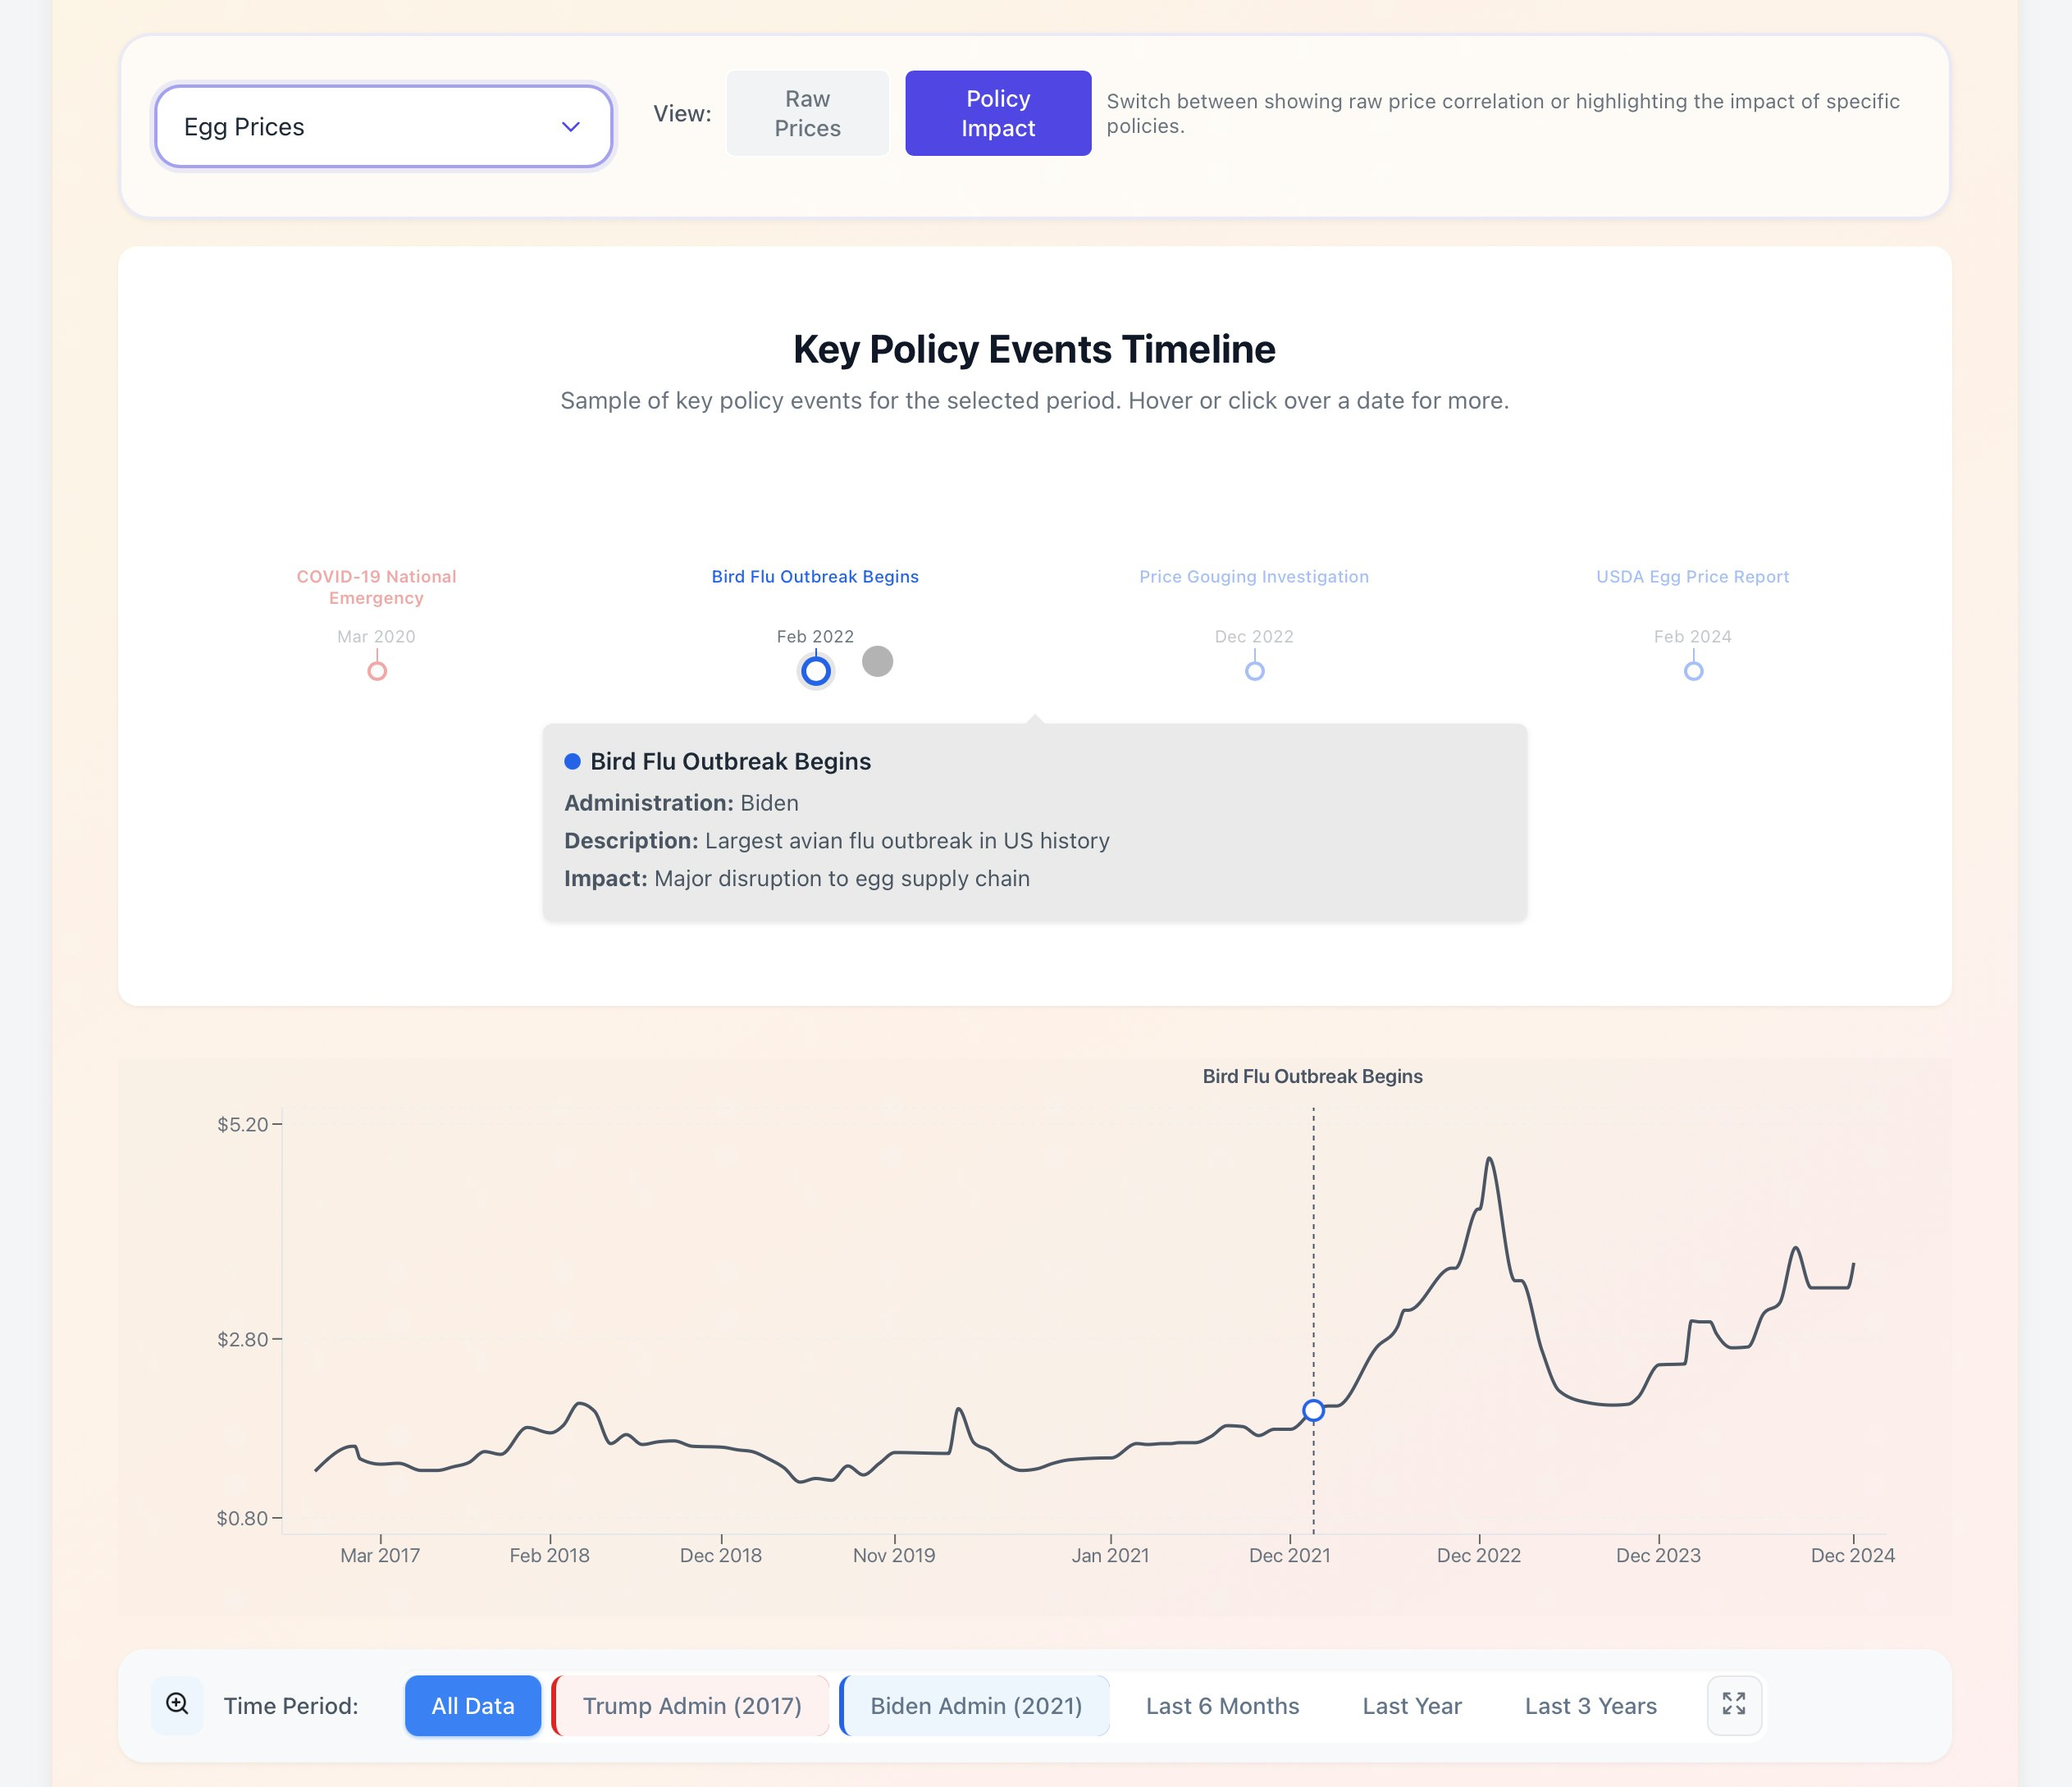The width and height of the screenshot is (2072, 1787).
Task: Click the Feb 2022 timeline marker circle
Action: point(816,671)
